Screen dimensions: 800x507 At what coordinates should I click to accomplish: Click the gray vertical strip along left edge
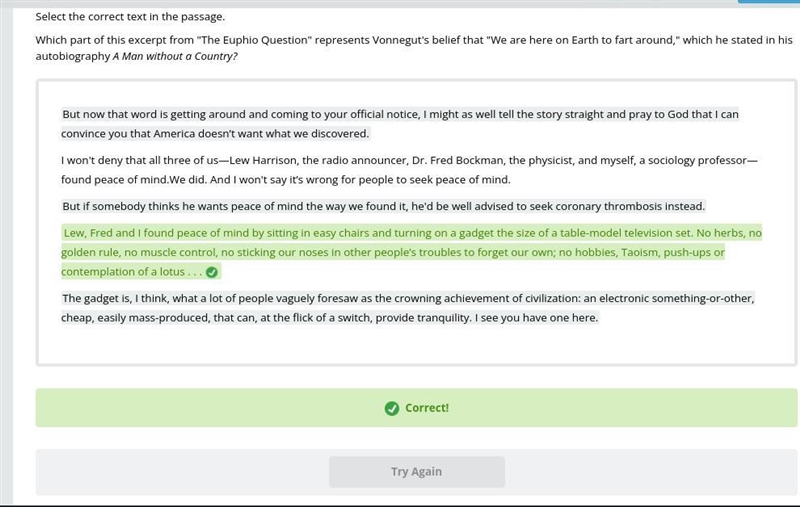(6, 255)
